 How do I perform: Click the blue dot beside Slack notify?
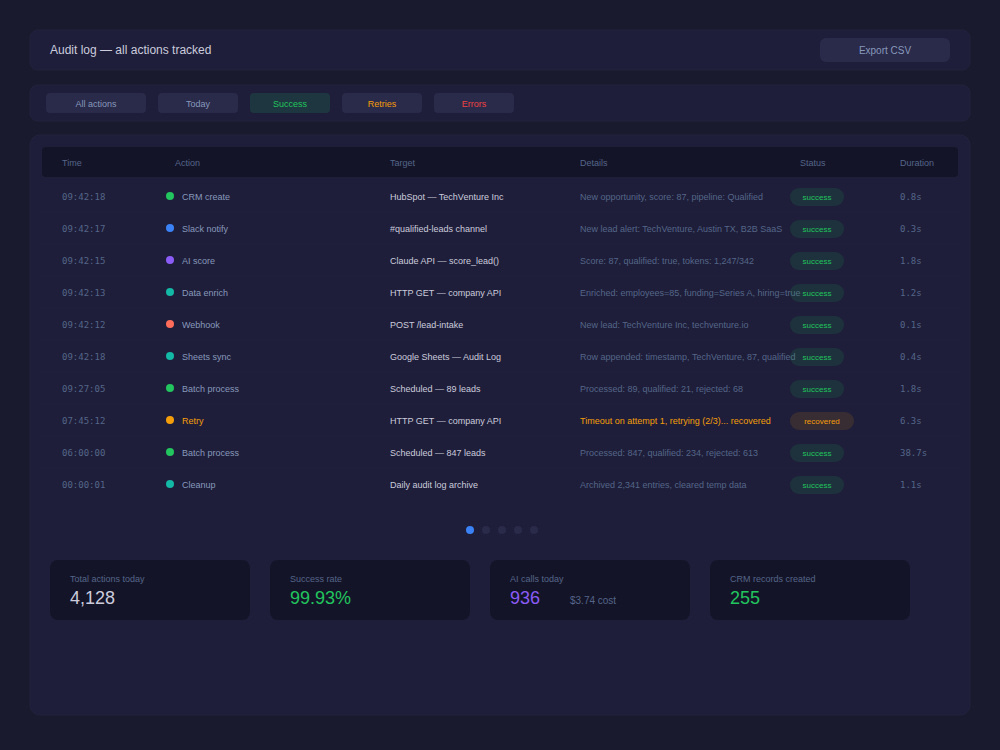tap(170, 228)
